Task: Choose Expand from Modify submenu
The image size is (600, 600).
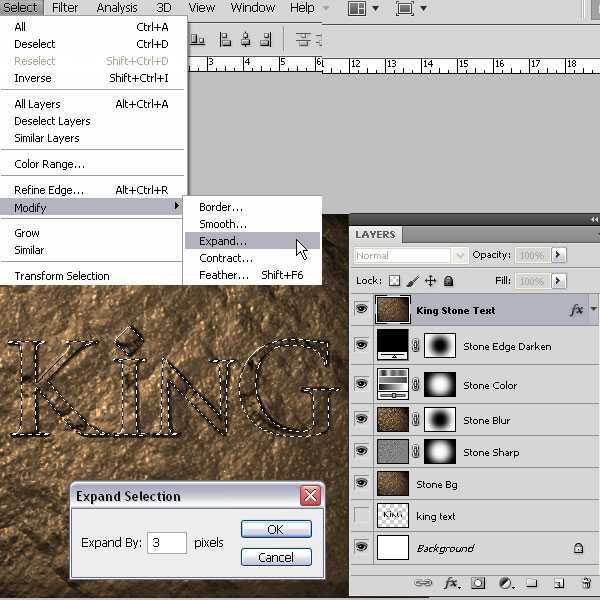Action: tap(223, 241)
